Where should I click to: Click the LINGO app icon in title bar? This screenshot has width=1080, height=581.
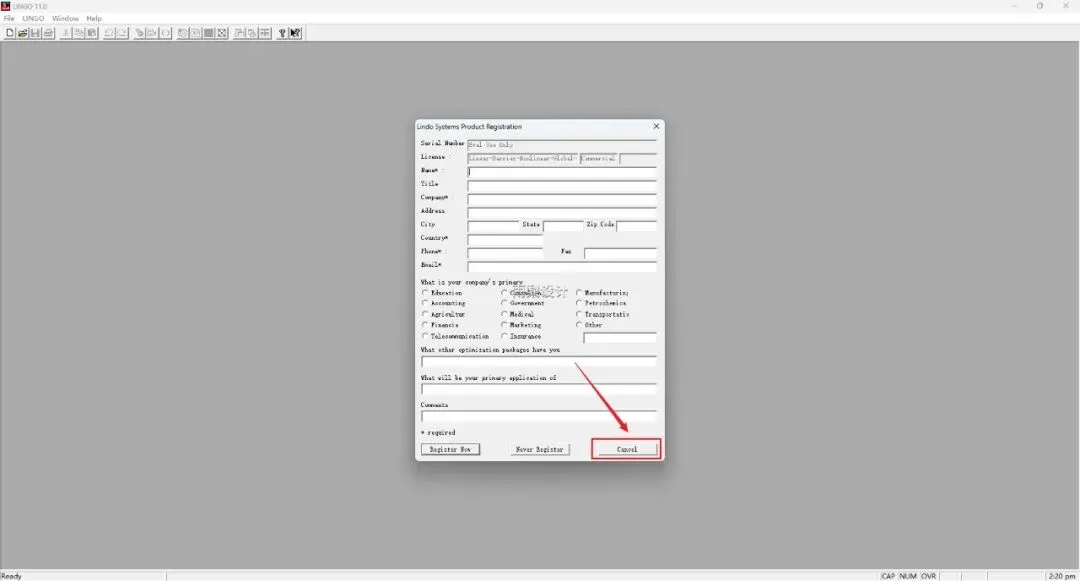coord(6,6)
